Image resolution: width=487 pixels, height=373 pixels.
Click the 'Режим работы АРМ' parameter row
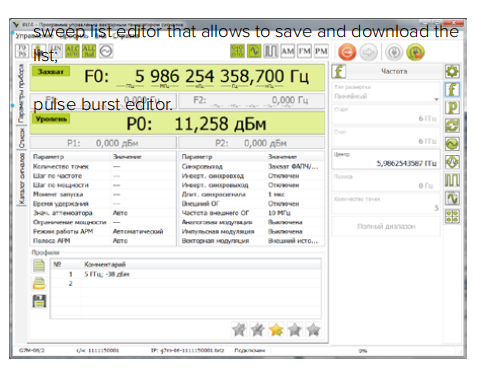(x=103, y=231)
